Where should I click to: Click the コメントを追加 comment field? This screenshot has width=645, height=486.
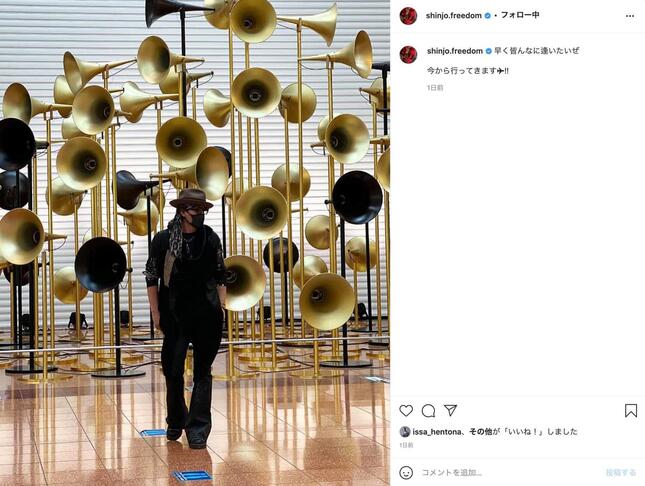(510, 472)
